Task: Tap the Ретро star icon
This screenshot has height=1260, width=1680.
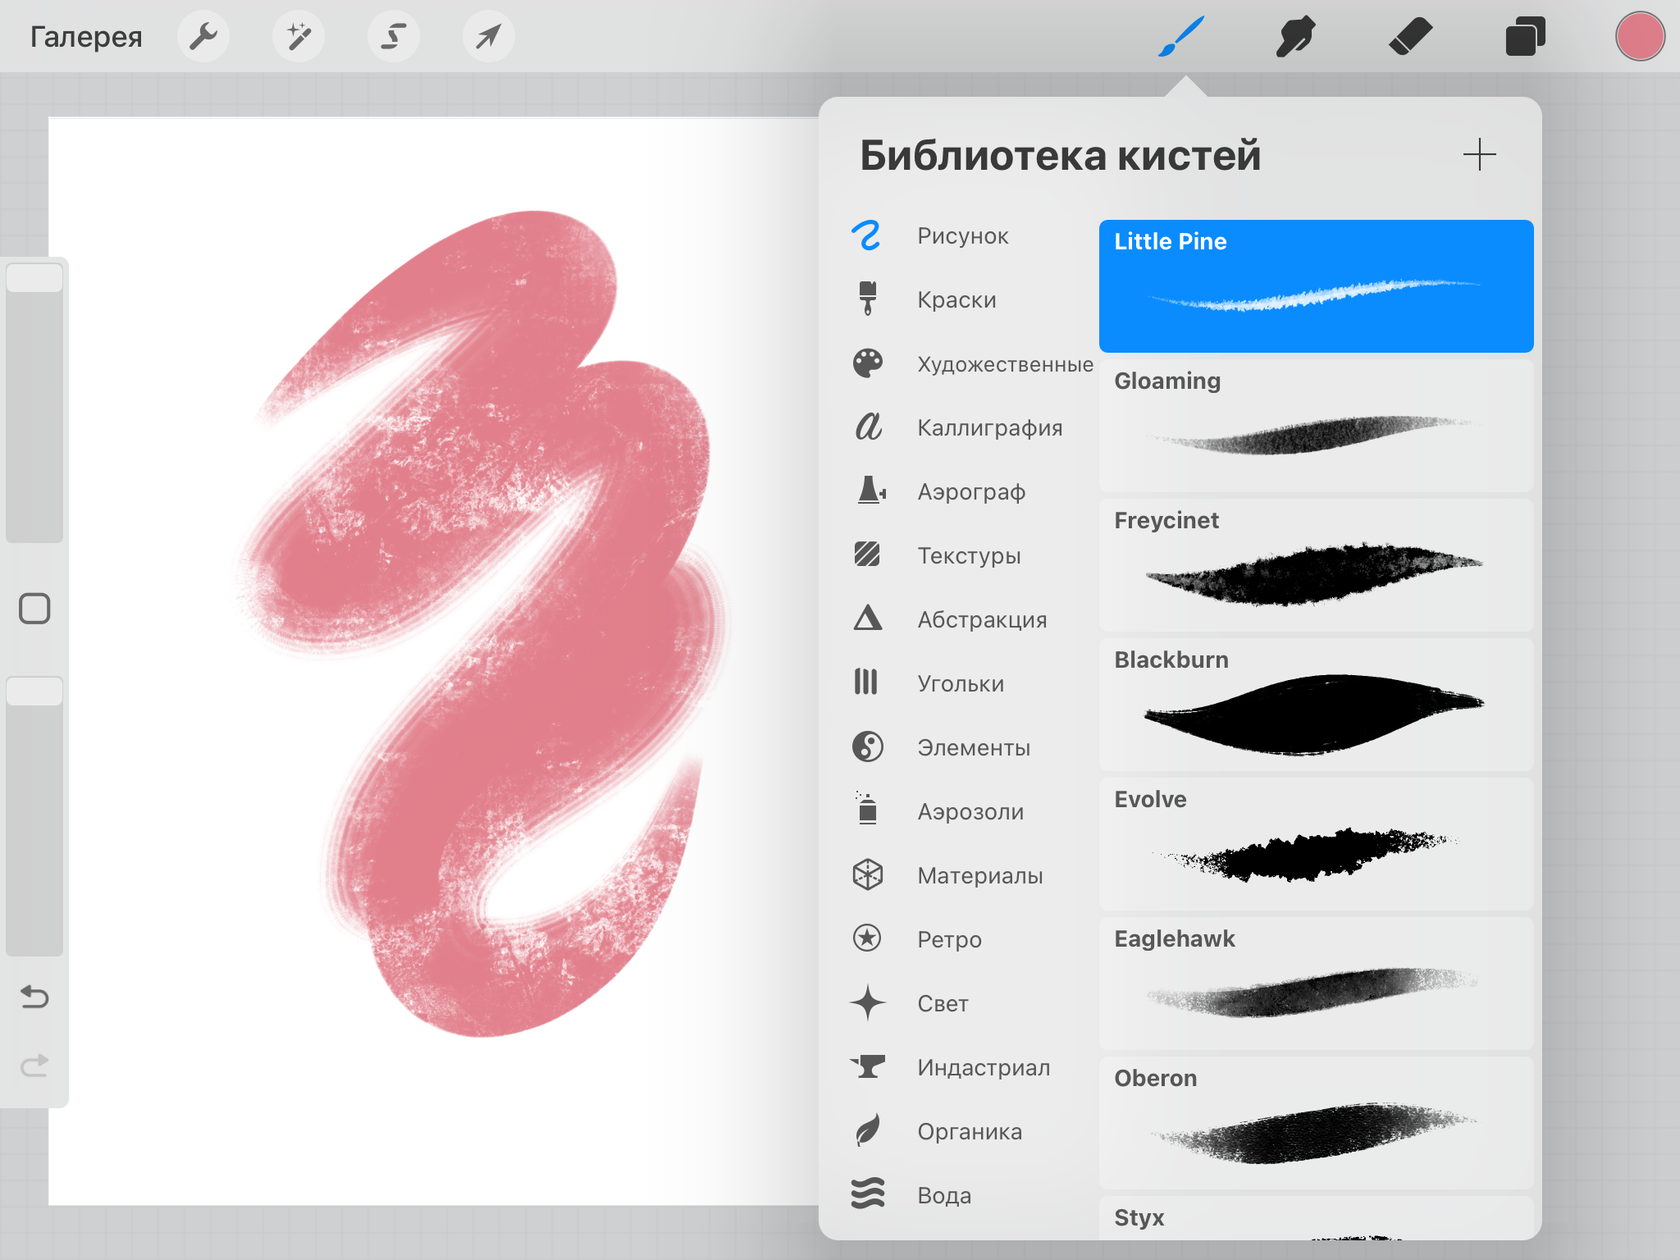Action: click(867, 938)
